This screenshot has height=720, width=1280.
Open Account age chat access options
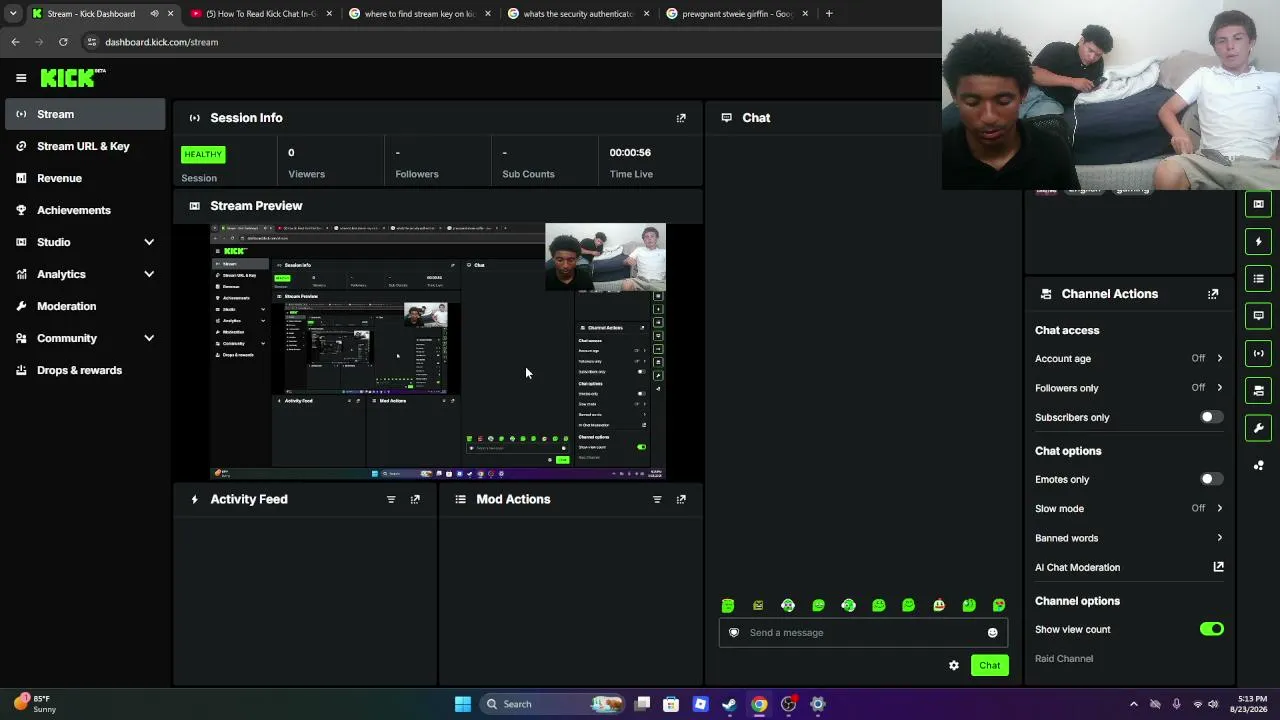(x=1129, y=358)
